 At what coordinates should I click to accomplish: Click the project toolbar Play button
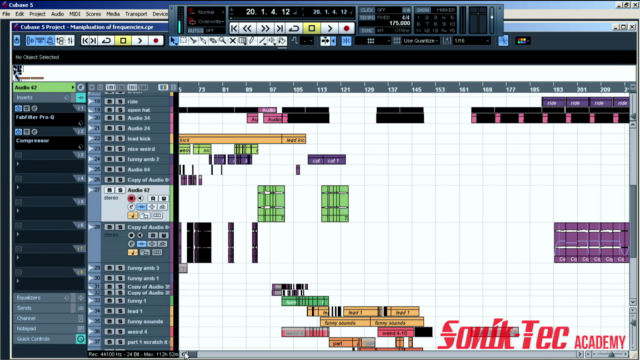coord(140,41)
